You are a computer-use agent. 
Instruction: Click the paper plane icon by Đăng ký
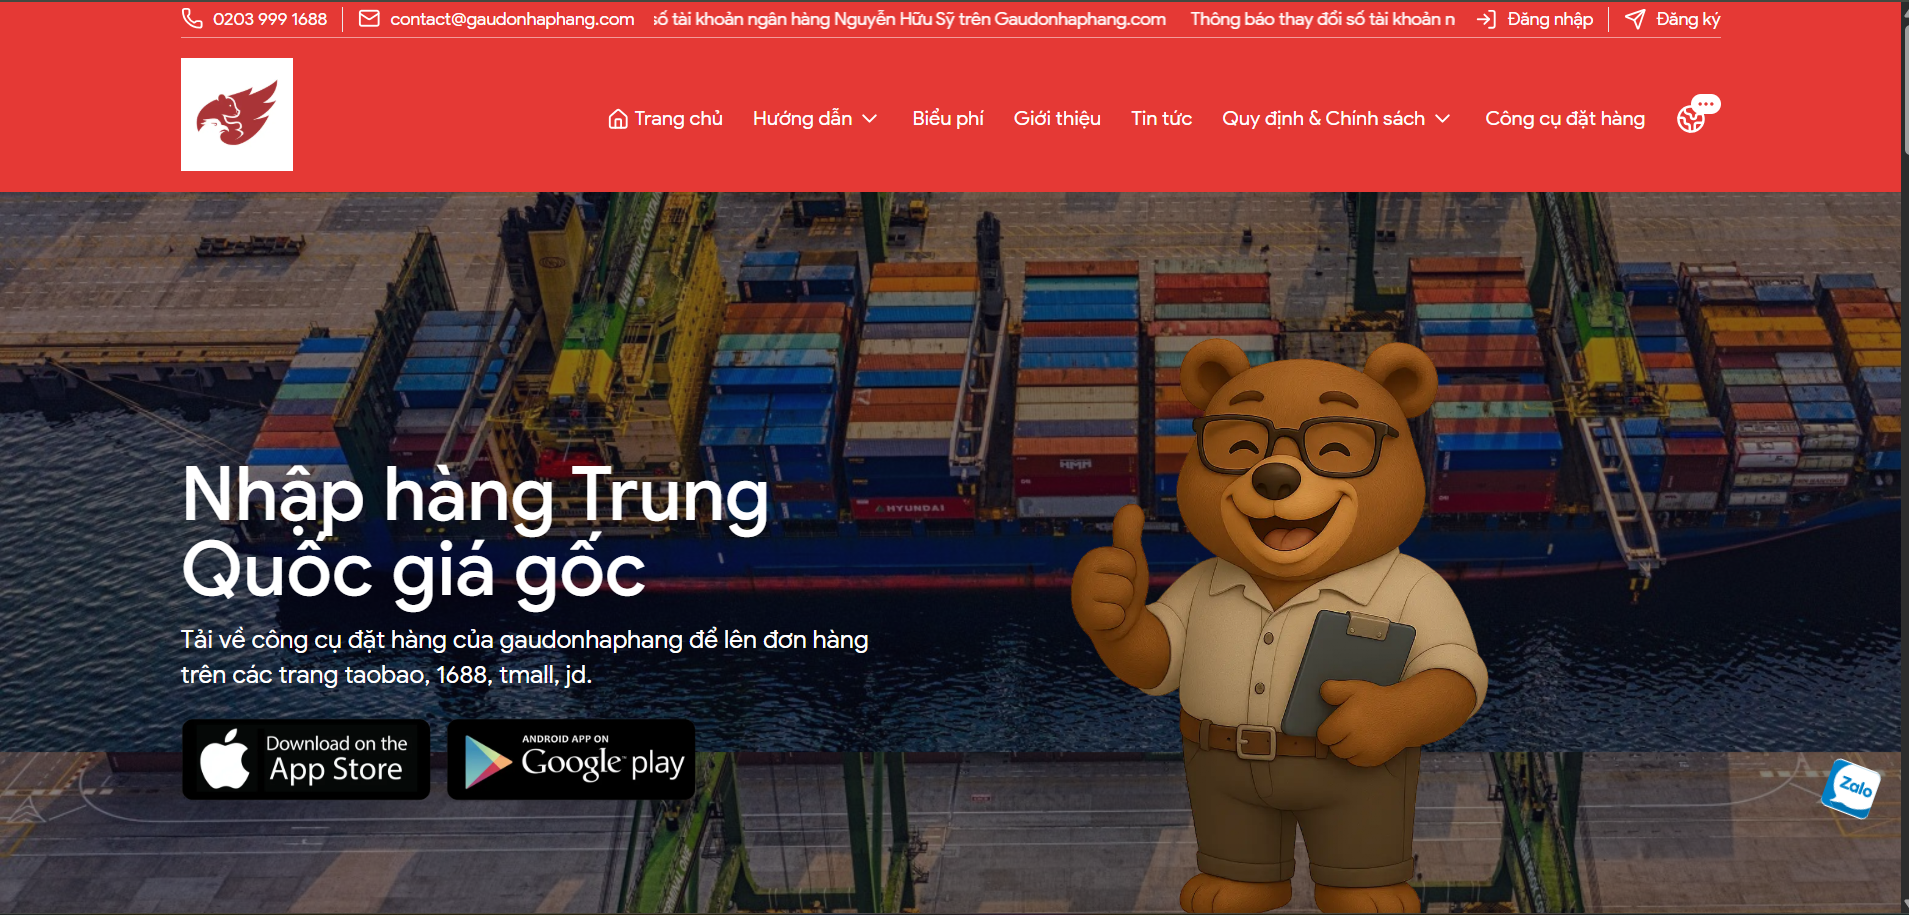coord(1635,19)
